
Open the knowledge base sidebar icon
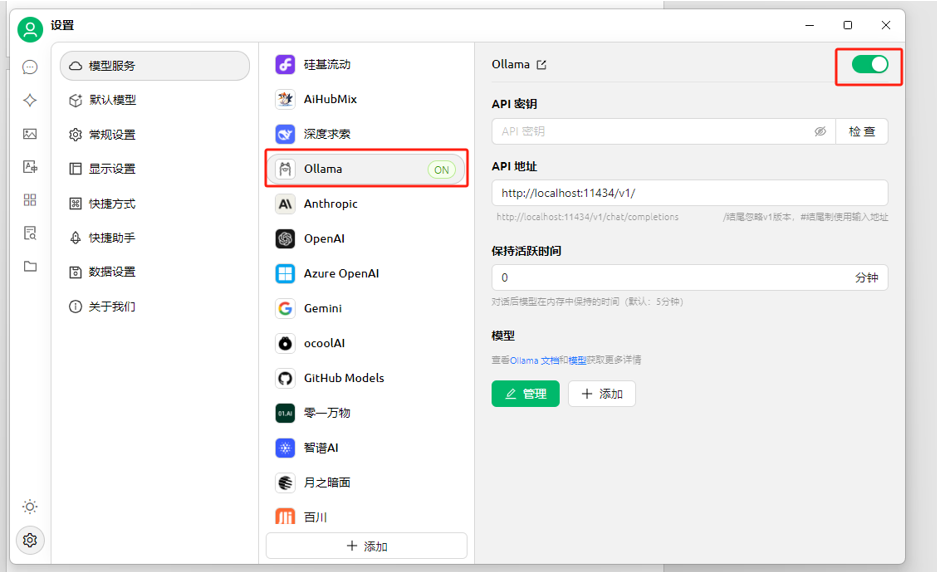[x=30, y=233]
